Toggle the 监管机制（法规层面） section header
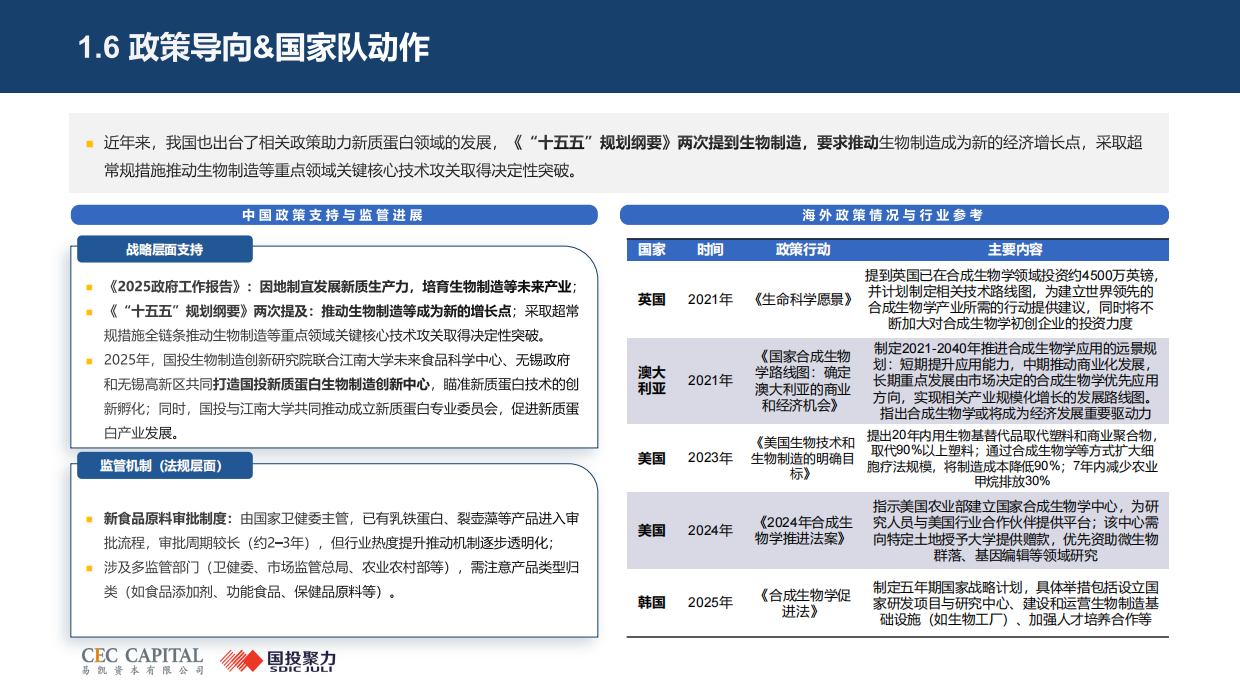This screenshot has width=1240, height=697. click(x=162, y=465)
